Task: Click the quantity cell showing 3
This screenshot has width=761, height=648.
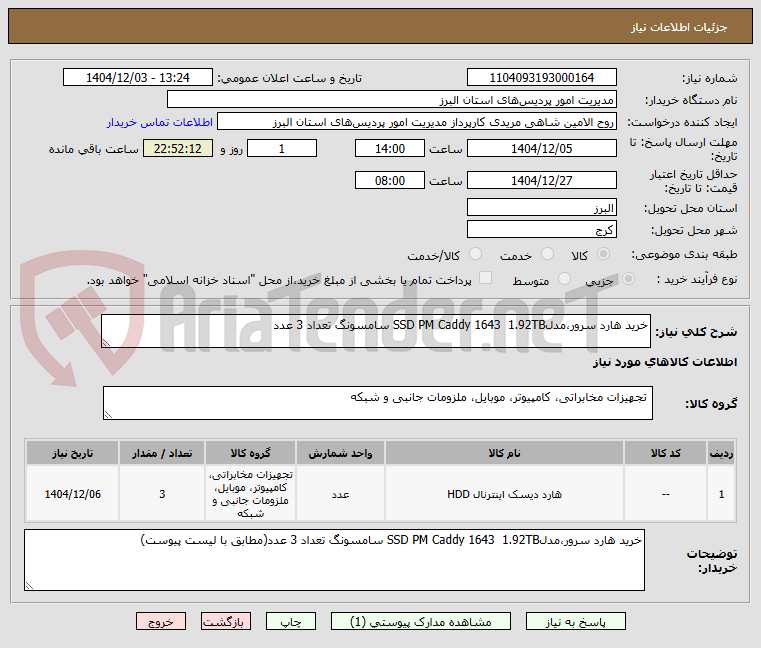Action: [162, 494]
